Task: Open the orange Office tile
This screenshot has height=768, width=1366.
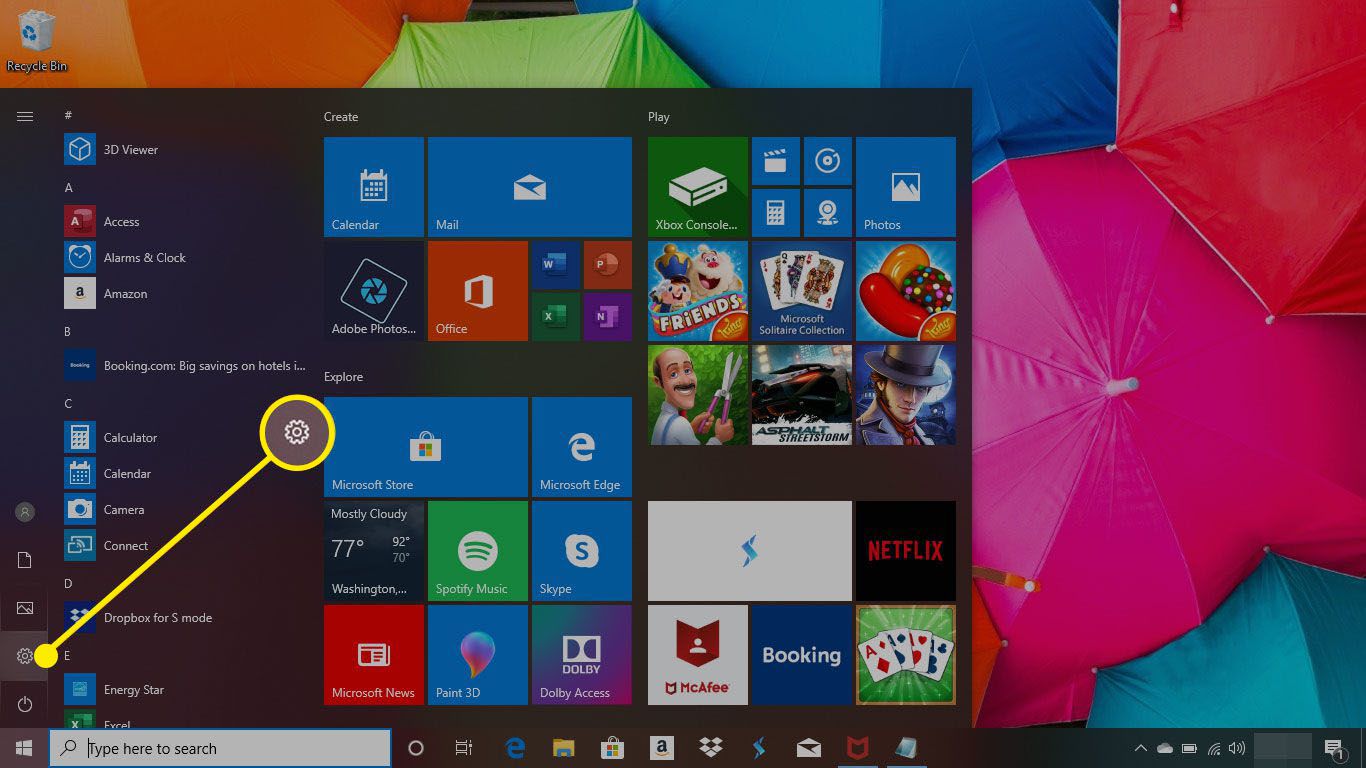Action: (477, 290)
